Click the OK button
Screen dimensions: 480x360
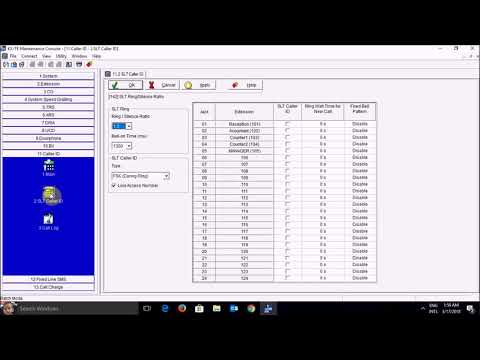tap(125, 85)
